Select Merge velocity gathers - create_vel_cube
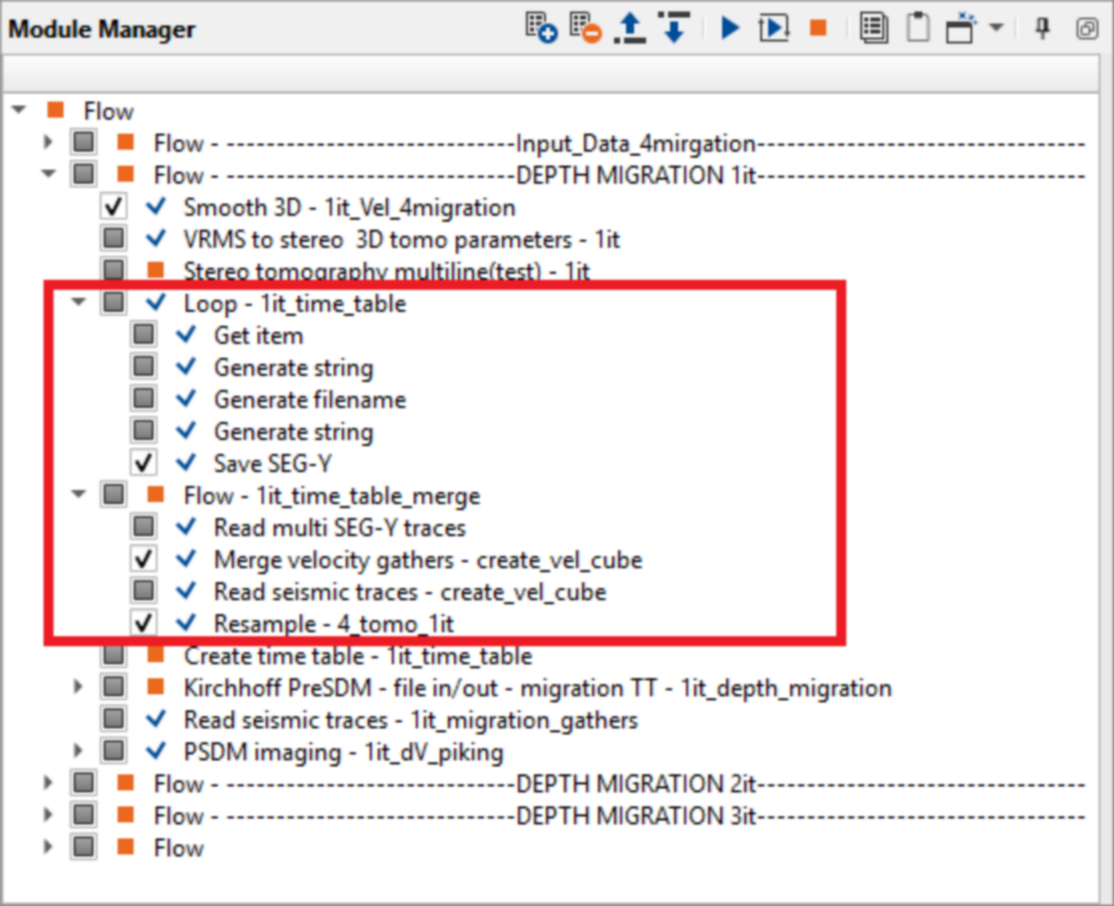 (427, 560)
